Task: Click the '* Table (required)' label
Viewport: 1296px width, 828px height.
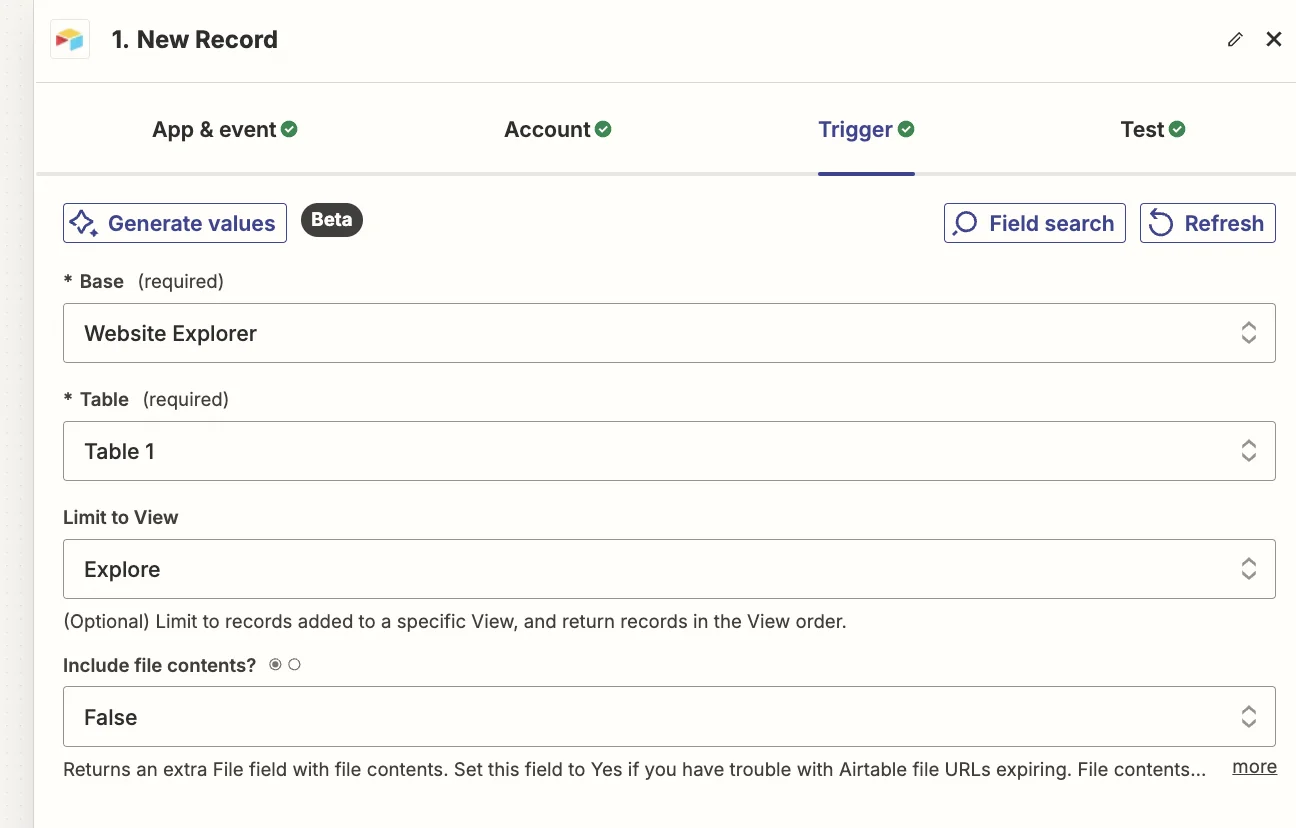Action: (146, 400)
